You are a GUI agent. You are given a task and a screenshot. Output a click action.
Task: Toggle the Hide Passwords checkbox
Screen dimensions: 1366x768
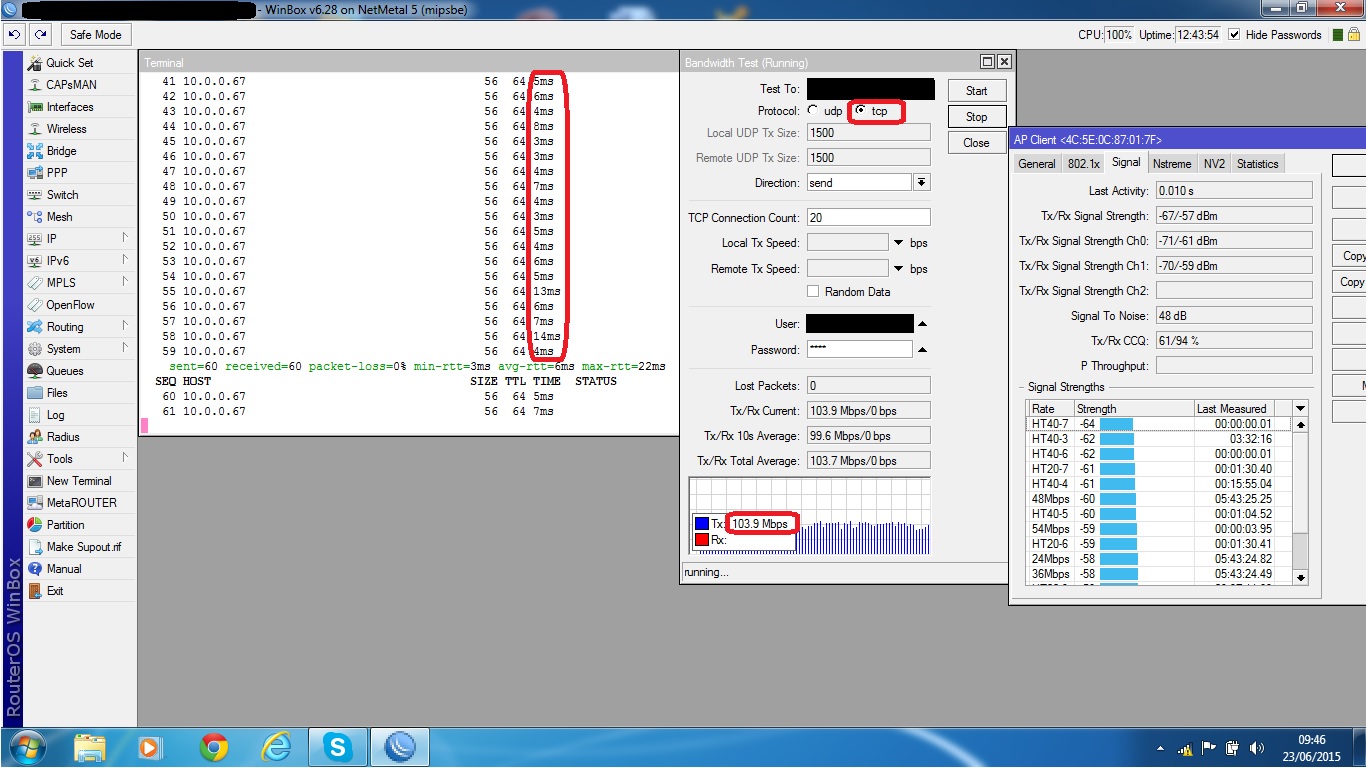1234,34
